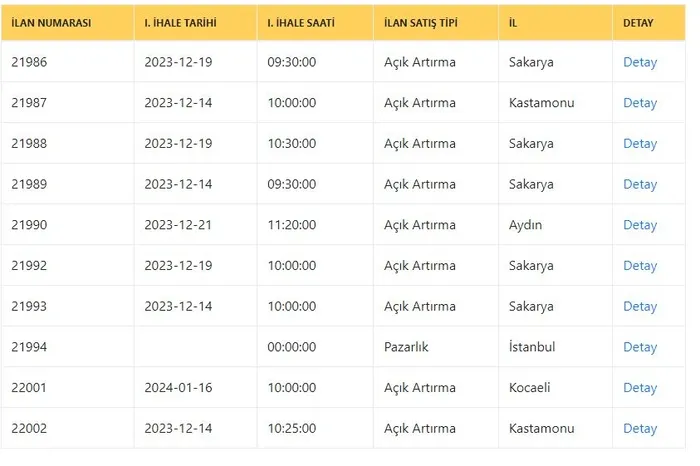The image size is (700, 466).
Task: View details of İstanbul Pazarlık listing 21994
Action: [640, 347]
